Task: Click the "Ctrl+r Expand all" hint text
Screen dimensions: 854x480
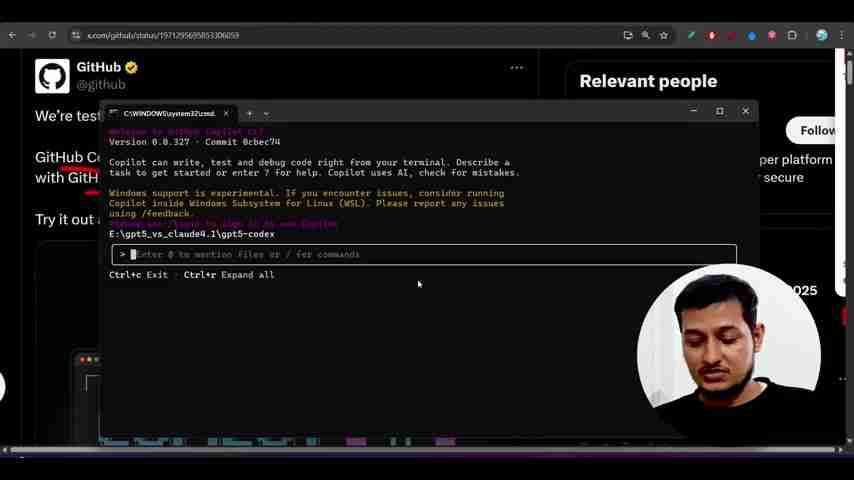Action: point(229,275)
